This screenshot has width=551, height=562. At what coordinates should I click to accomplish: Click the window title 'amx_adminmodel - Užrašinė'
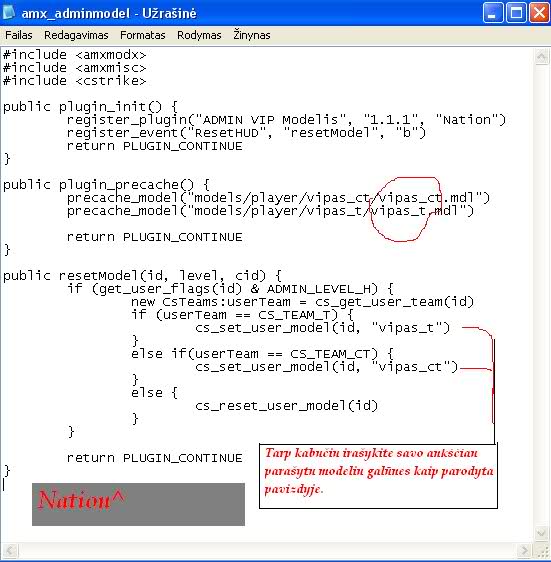click(x=109, y=14)
